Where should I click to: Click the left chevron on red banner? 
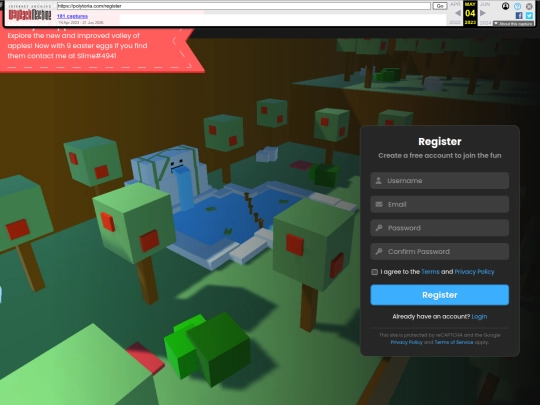(x=174, y=41)
